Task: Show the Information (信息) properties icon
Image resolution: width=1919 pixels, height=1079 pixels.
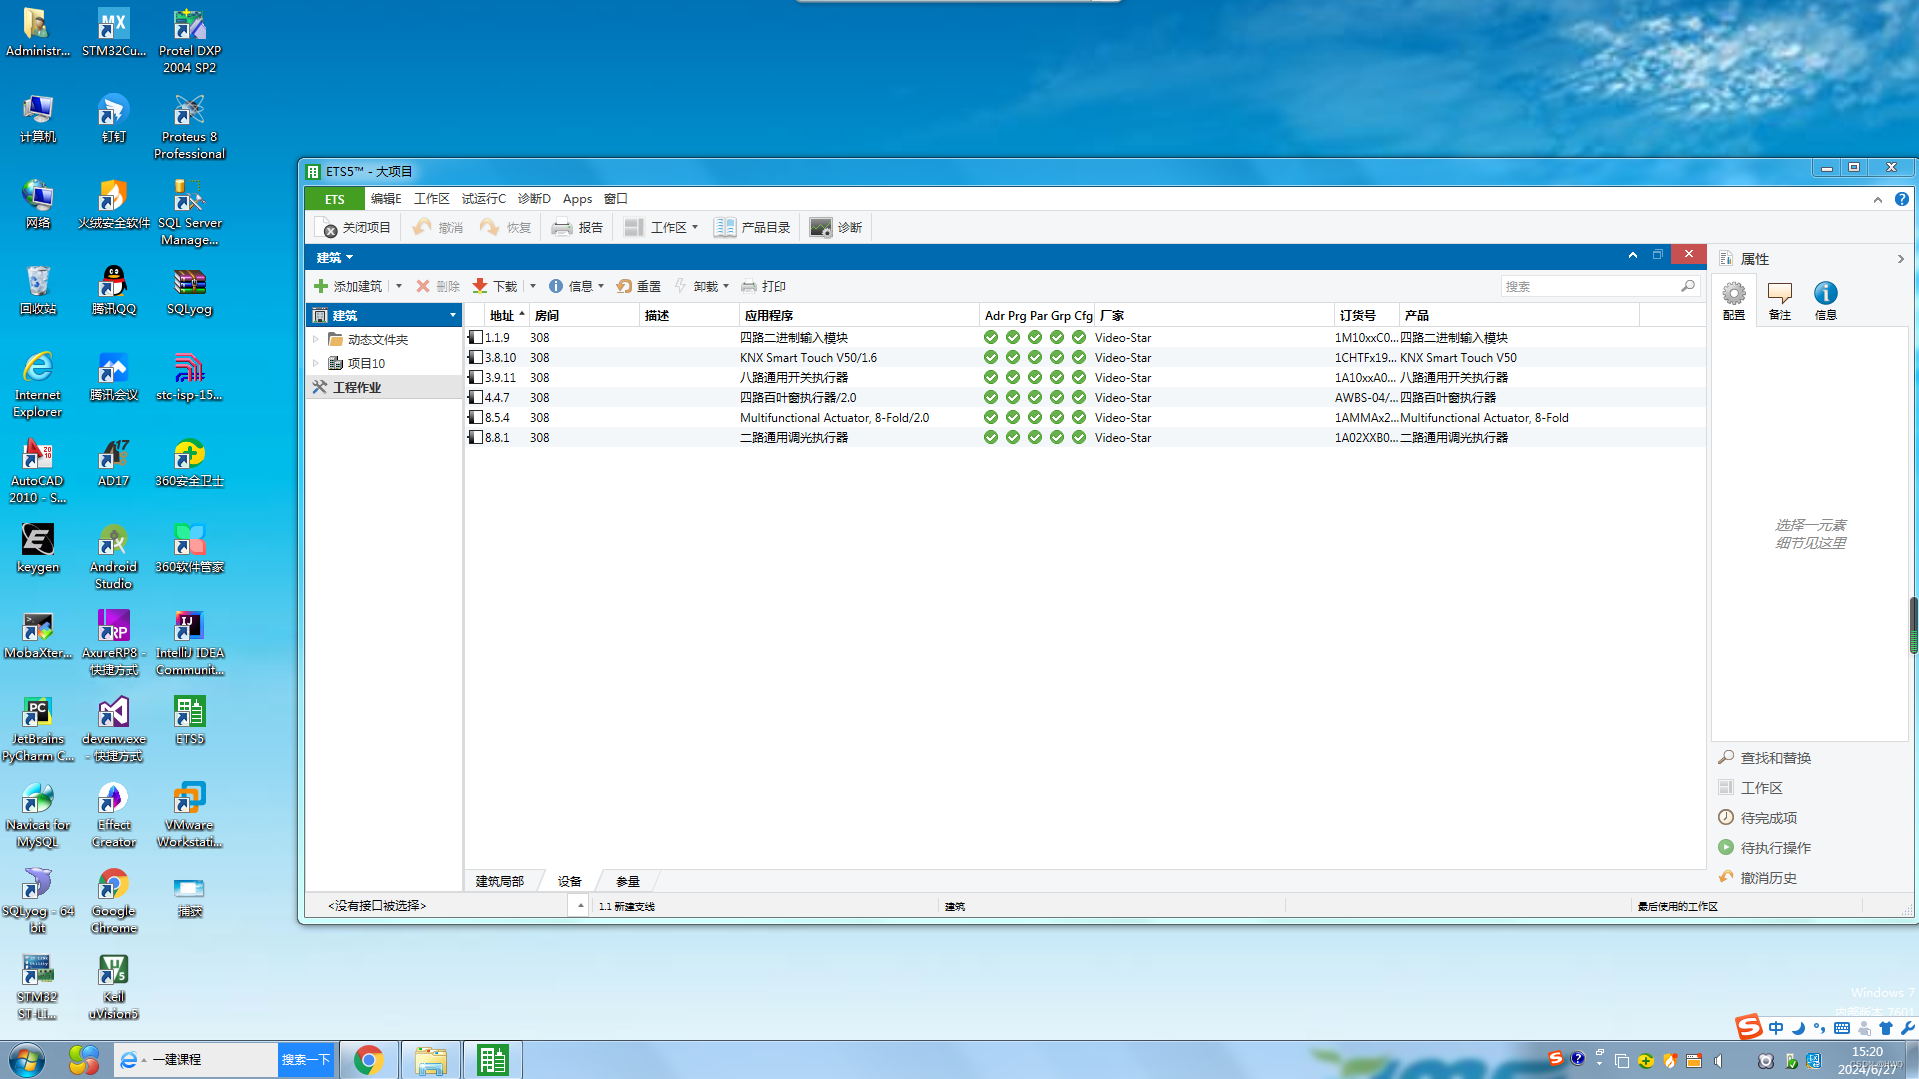Action: (x=1825, y=294)
